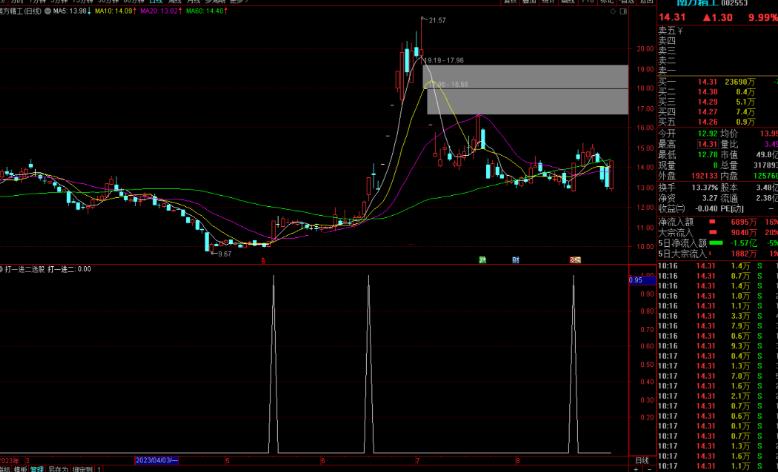Click the 净流入额 row
The height and width of the screenshot is (472, 778).
coord(718,222)
